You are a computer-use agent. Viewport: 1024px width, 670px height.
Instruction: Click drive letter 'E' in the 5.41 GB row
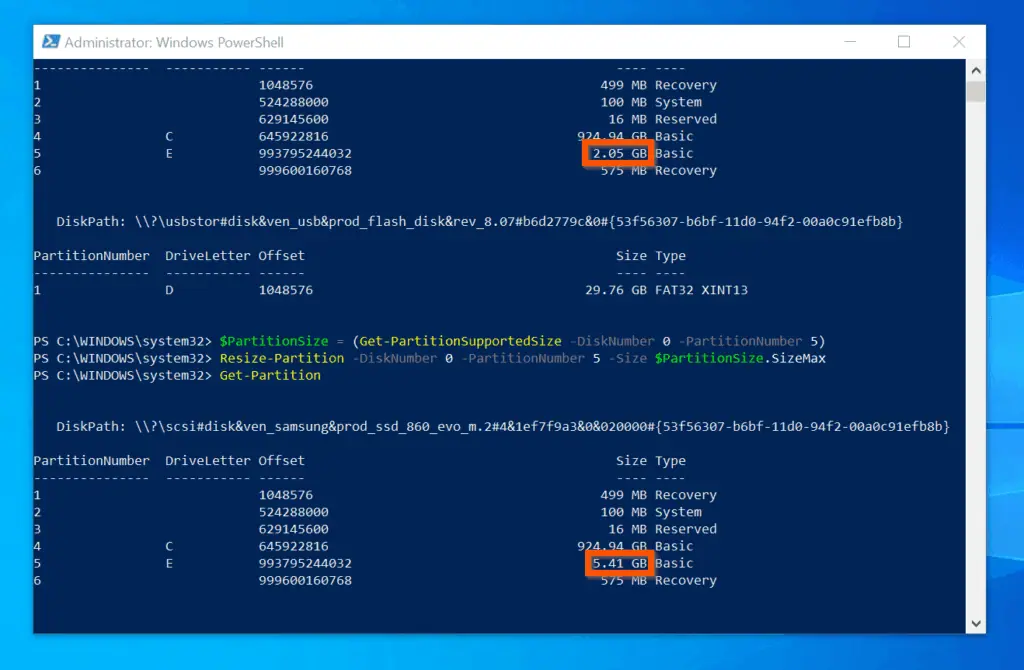pyautogui.click(x=169, y=564)
